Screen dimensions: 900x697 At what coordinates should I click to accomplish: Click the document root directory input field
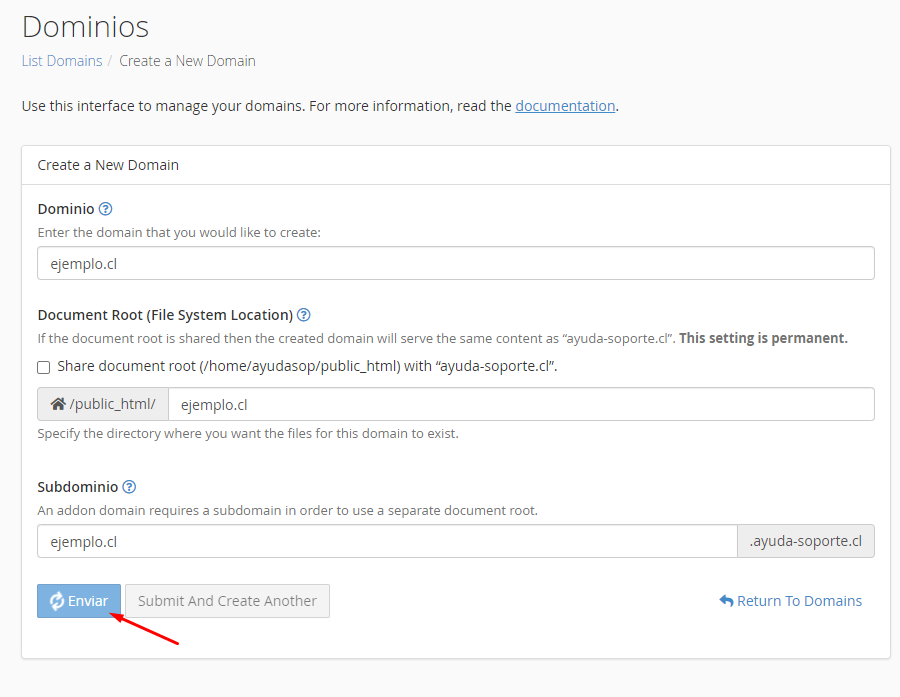tap(521, 404)
